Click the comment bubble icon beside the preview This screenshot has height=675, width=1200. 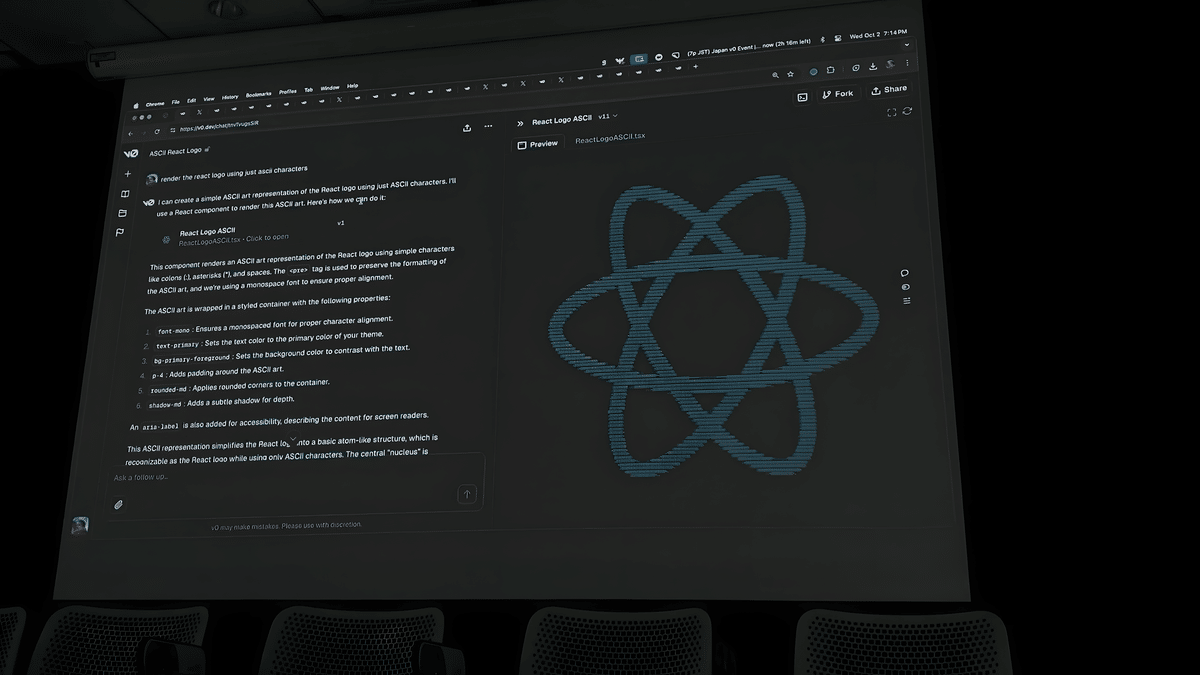(x=905, y=273)
